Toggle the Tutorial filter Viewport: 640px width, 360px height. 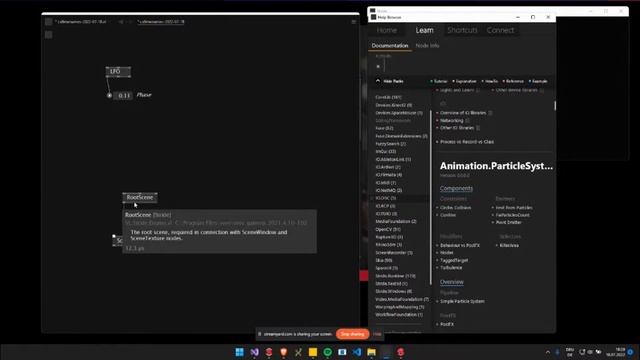coord(439,81)
